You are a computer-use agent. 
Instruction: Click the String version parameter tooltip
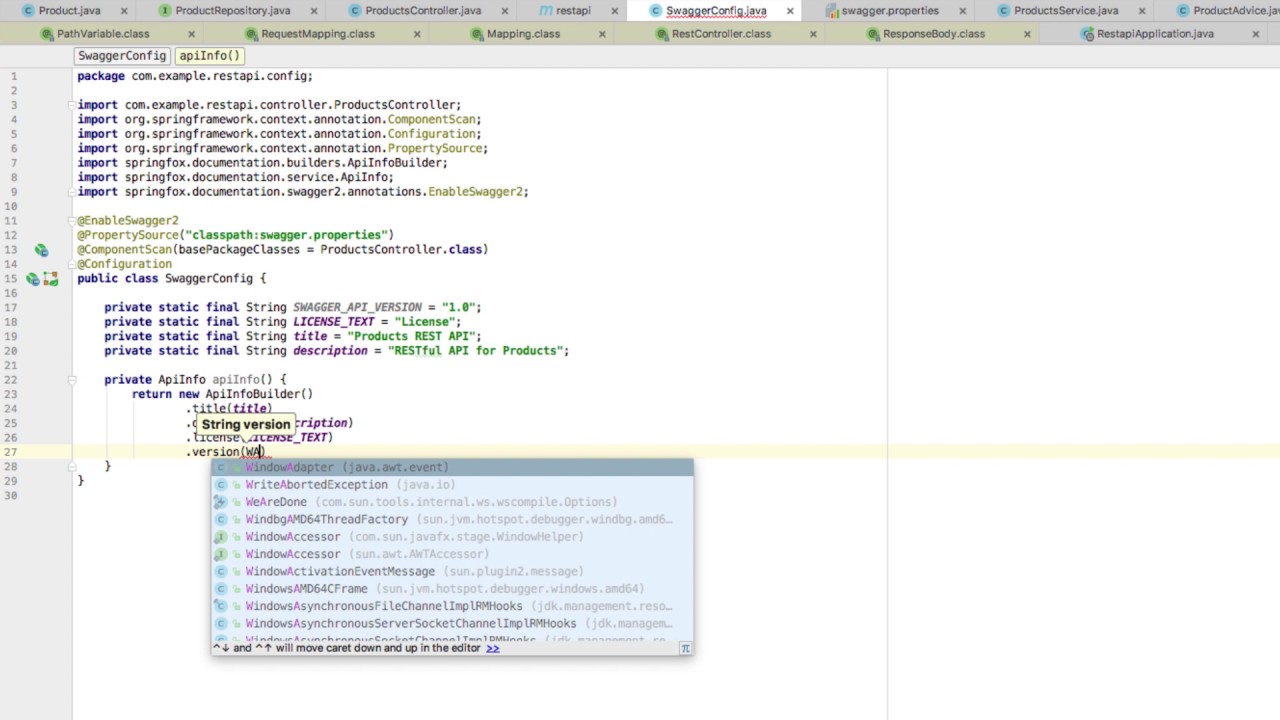(x=246, y=424)
